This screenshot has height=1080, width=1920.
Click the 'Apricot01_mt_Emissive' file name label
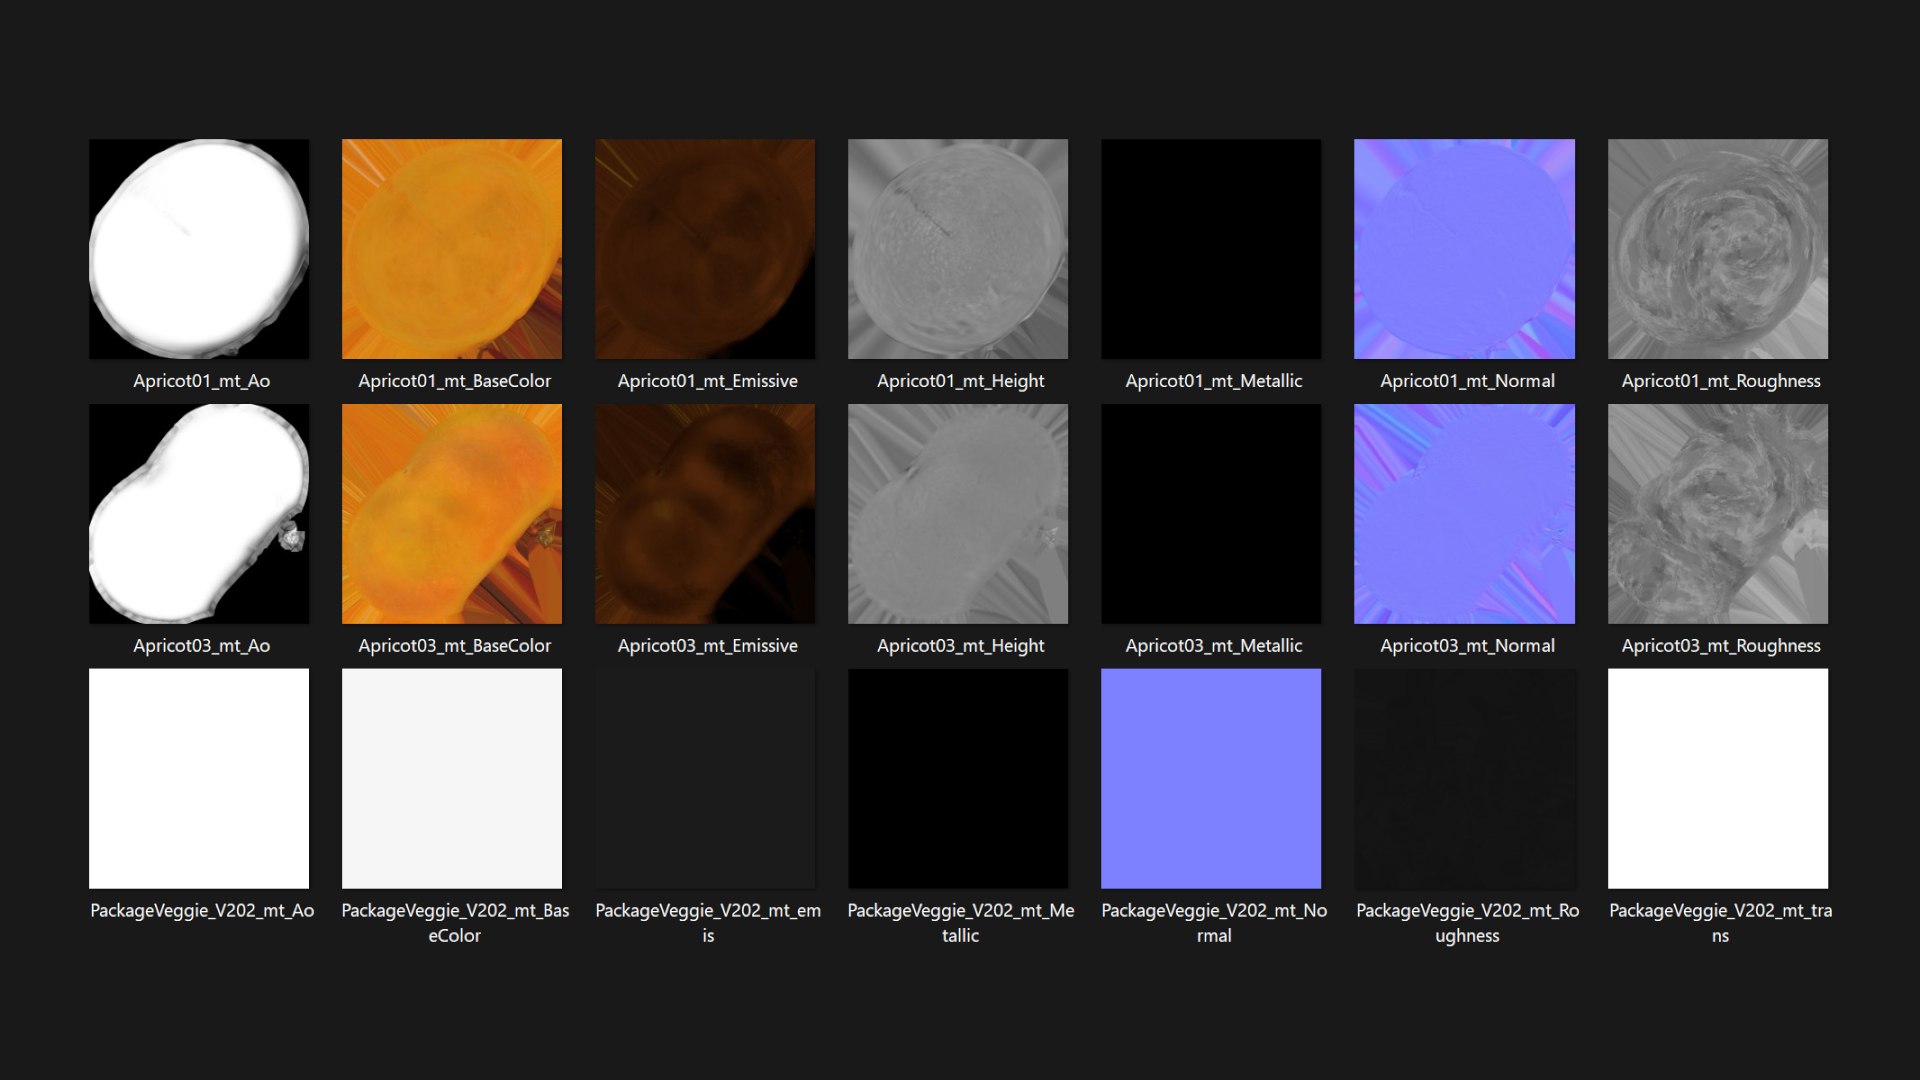(708, 381)
